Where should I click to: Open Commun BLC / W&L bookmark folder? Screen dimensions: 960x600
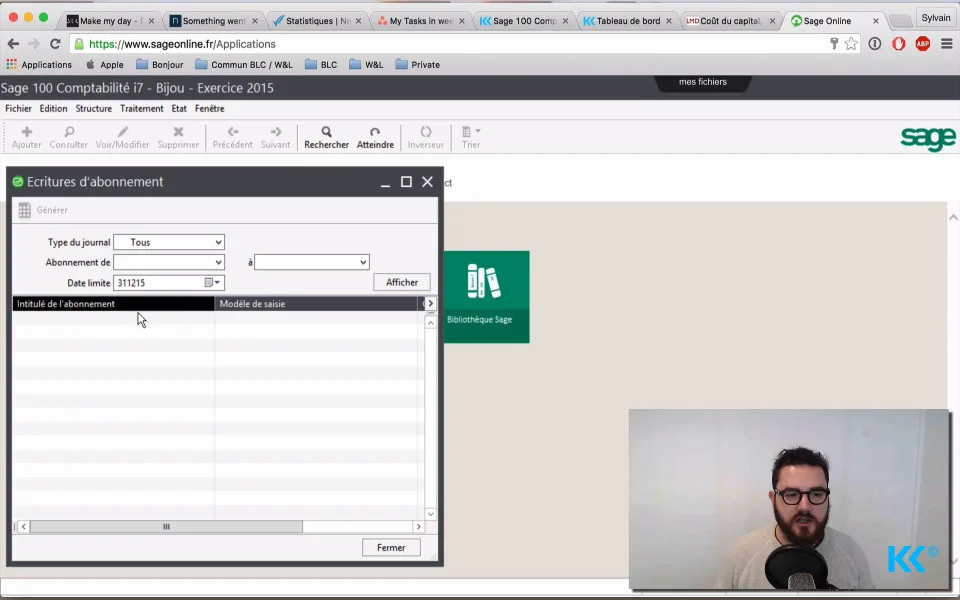[244, 64]
